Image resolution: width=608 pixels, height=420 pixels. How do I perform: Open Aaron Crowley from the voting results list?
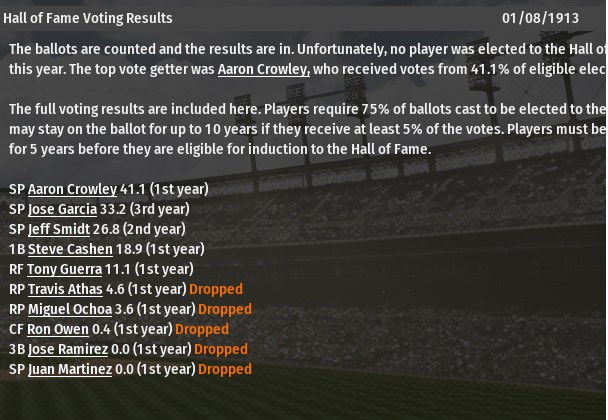click(72, 189)
